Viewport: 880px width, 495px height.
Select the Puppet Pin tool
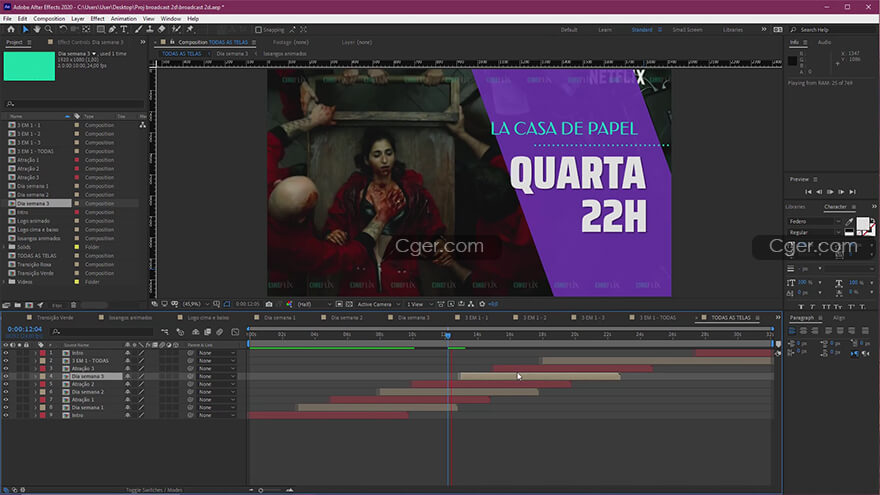(x=190, y=29)
